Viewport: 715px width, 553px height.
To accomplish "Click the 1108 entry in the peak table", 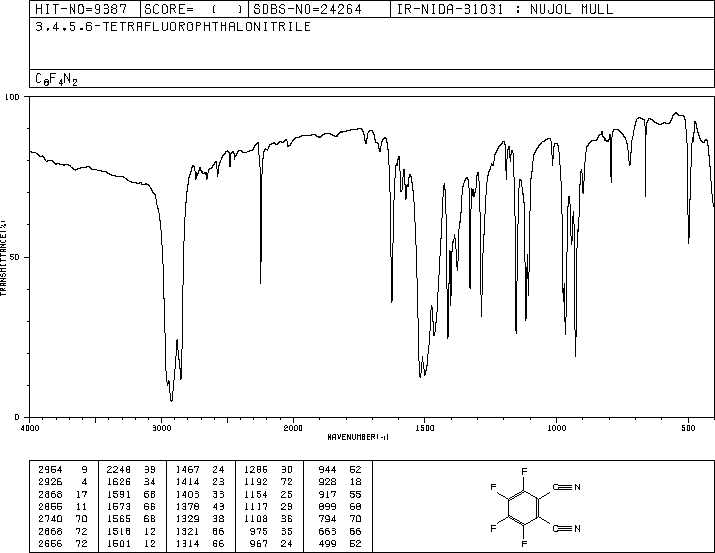I will click(x=256, y=519).
